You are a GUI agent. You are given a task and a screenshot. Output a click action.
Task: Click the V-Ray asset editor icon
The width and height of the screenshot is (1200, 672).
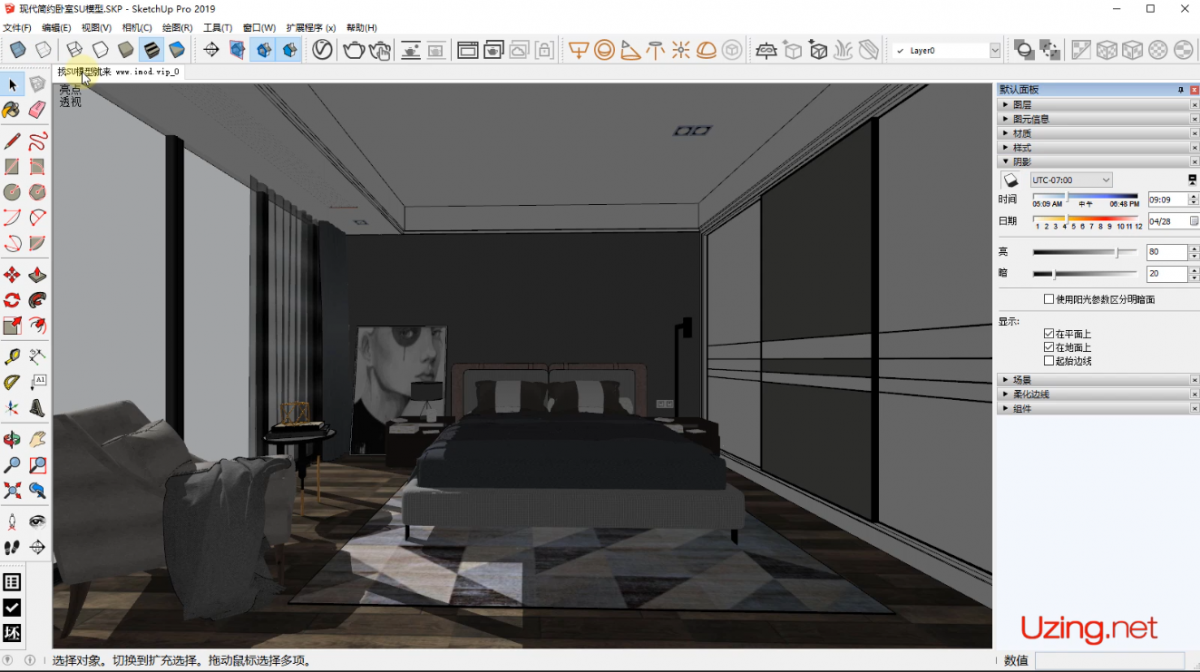click(322, 50)
